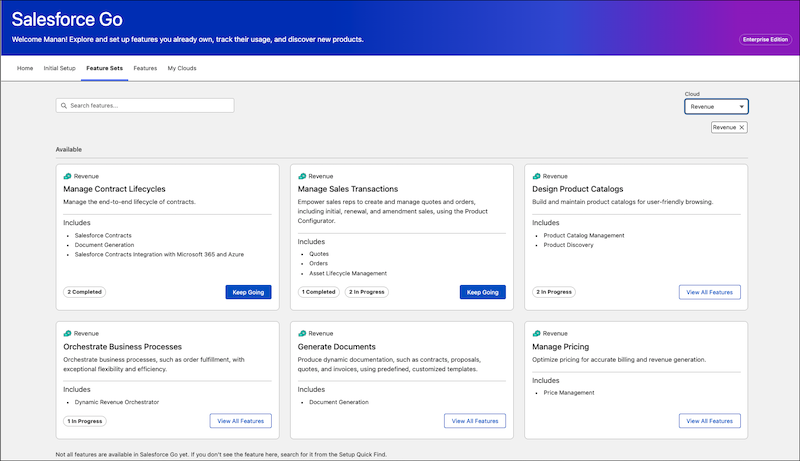Click the 2 Completed badge on Contract Lifecycles
Image resolution: width=800 pixels, height=461 pixels.
85,292
